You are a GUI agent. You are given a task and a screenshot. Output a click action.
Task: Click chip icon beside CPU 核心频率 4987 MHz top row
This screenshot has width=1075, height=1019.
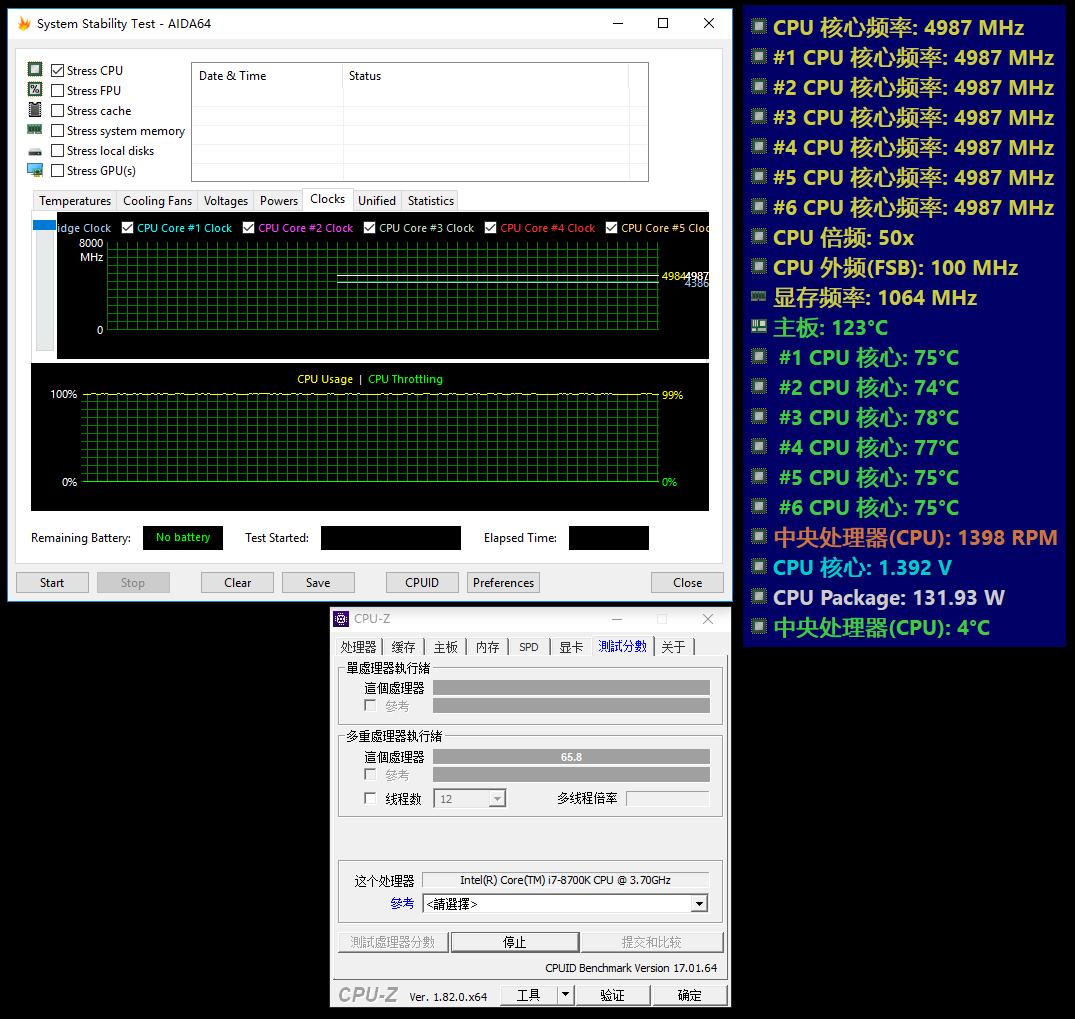click(x=758, y=26)
